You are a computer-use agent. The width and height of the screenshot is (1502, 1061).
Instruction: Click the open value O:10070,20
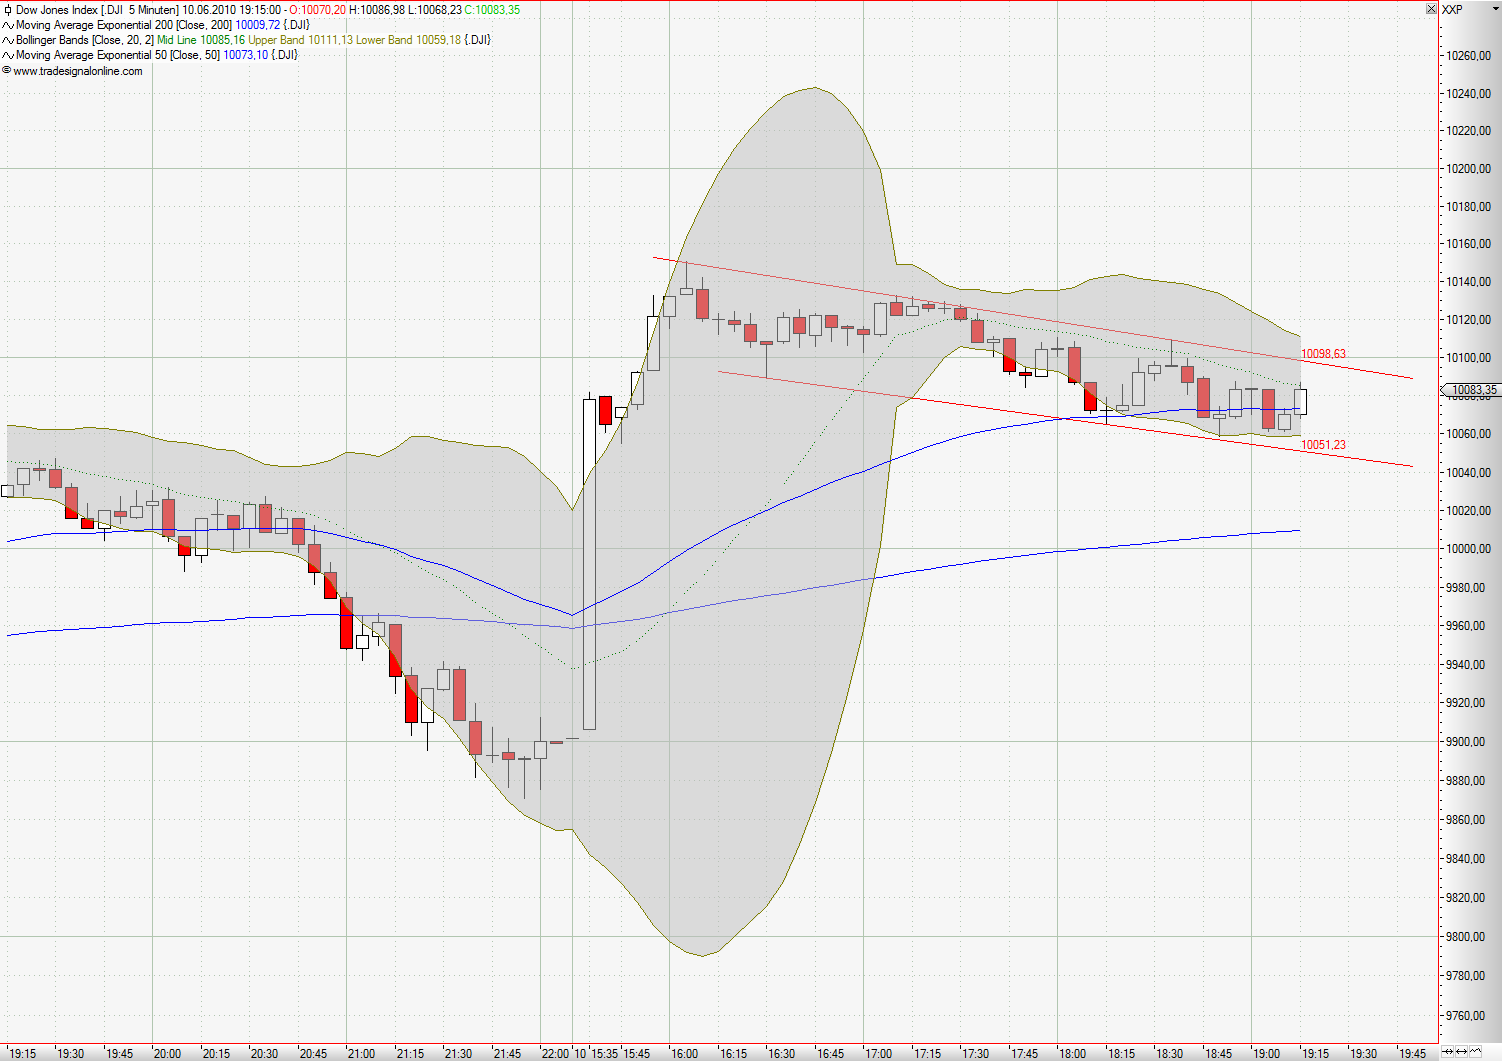point(317,10)
